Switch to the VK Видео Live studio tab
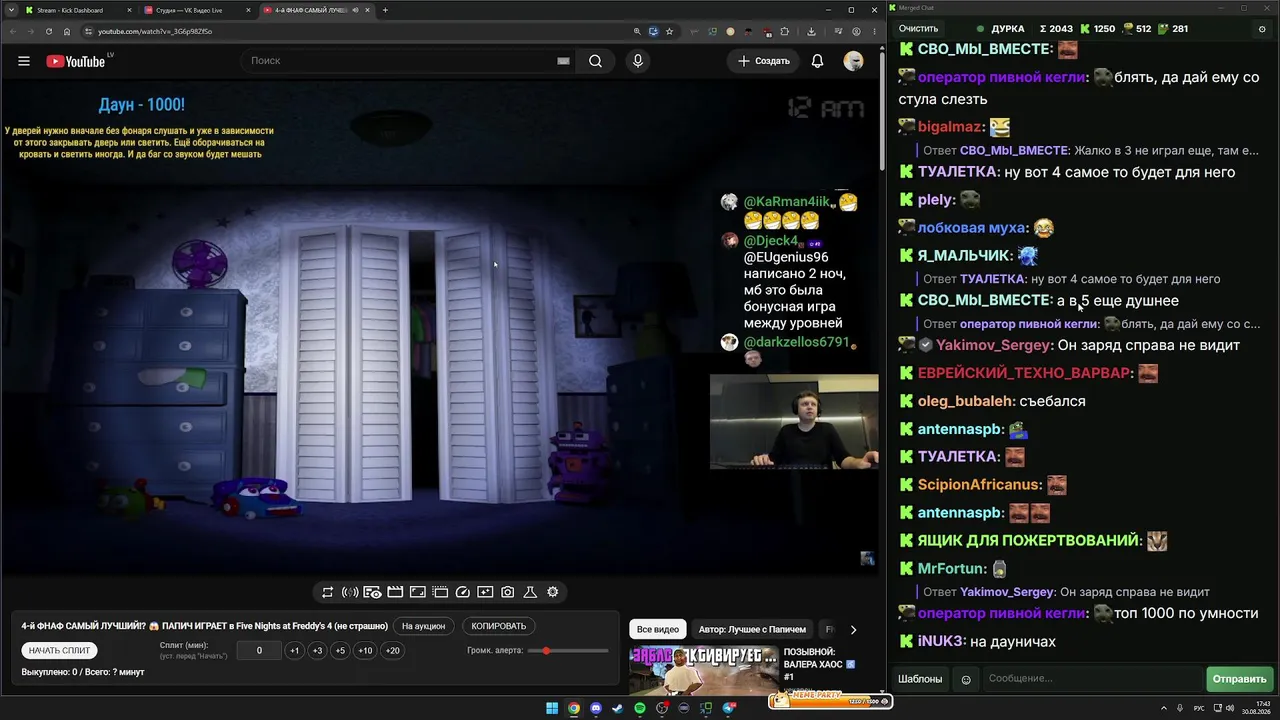Image resolution: width=1280 pixels, height=720 pixels. pos(198,10)
